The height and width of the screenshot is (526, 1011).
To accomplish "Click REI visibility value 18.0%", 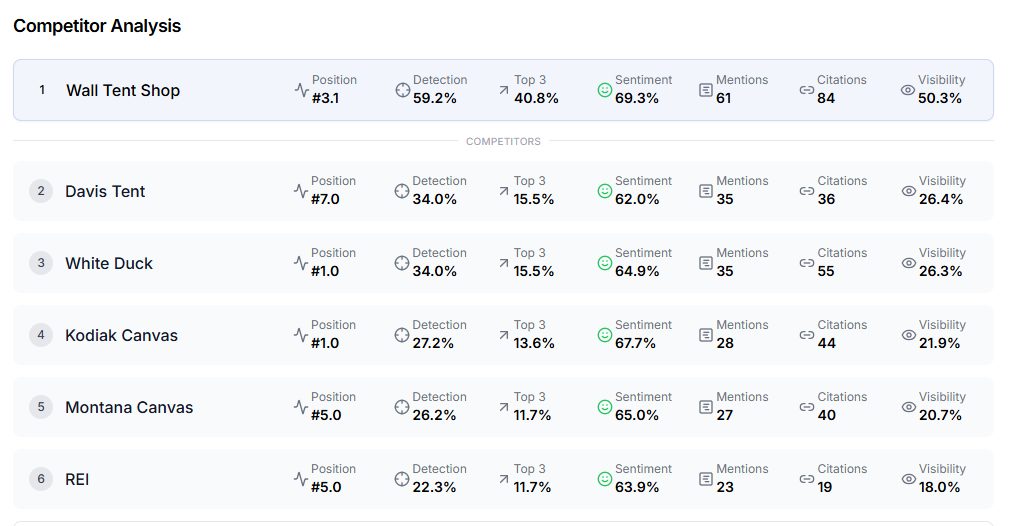I will (939, 487).
